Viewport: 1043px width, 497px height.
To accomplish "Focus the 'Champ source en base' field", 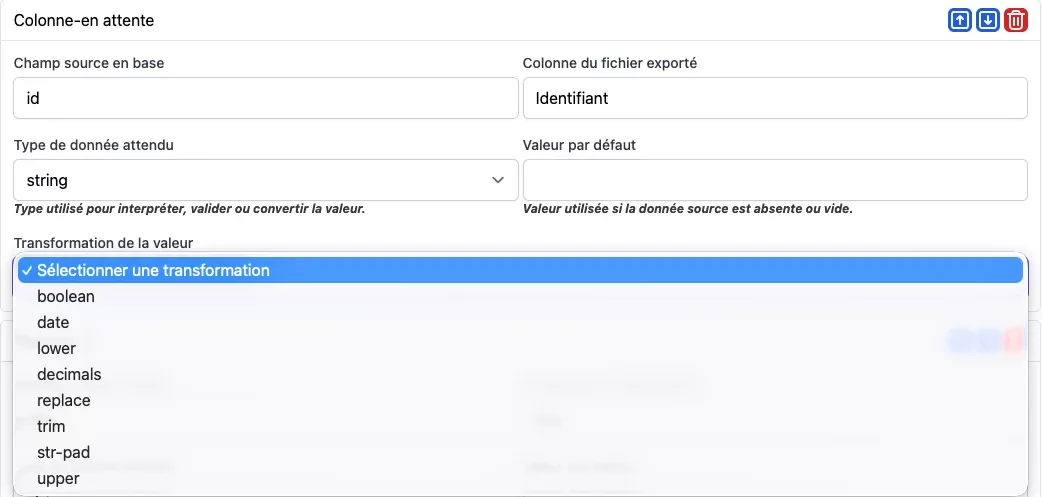I will click(265, 99).
